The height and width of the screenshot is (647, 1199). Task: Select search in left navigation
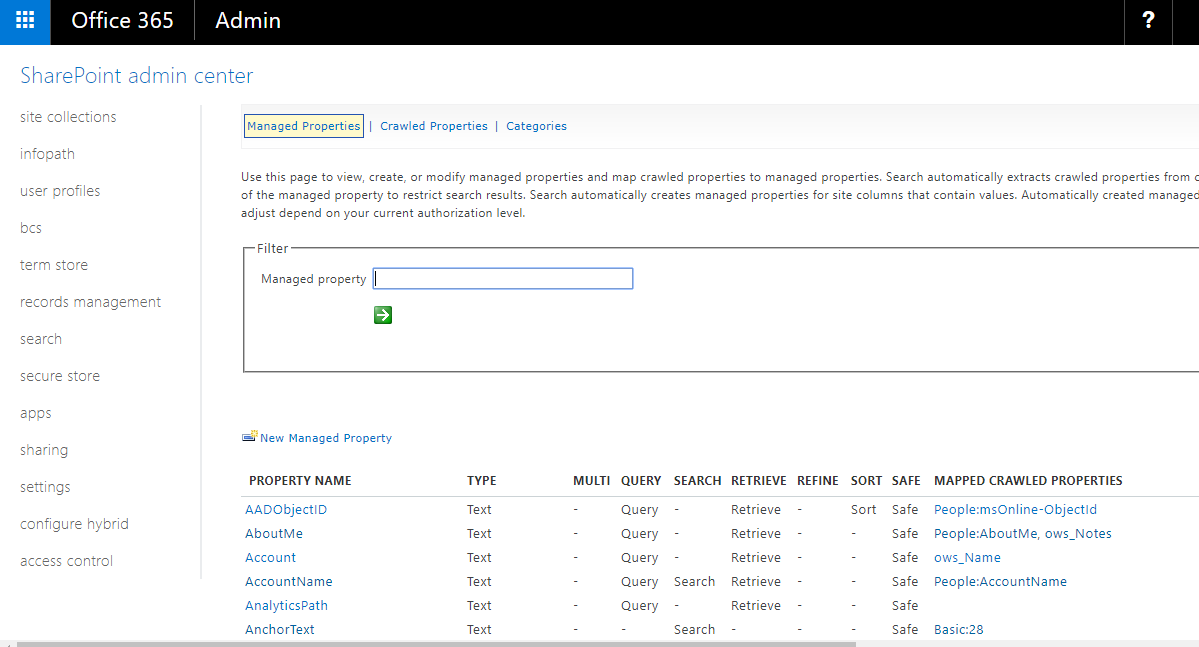[41, 339]
